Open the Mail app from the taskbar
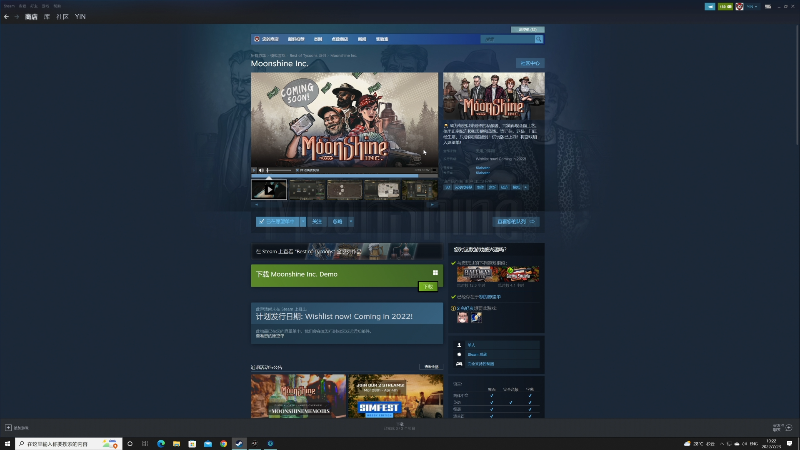This screenshot has height=450, width=800. [x=208, y=444]
